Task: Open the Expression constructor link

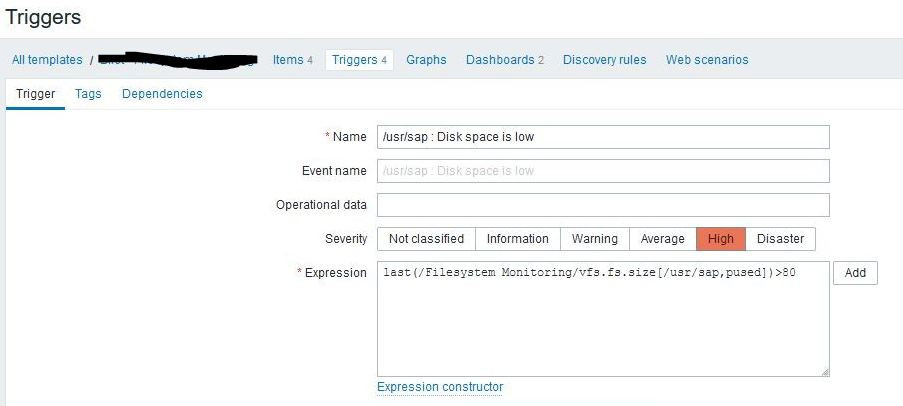Action: (x=440, y=387)
